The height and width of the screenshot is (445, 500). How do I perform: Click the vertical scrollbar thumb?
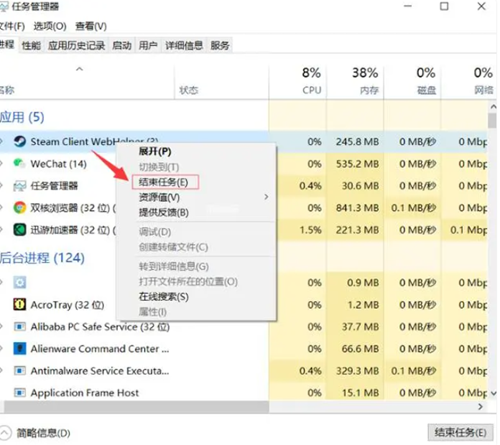click(492, 120)
